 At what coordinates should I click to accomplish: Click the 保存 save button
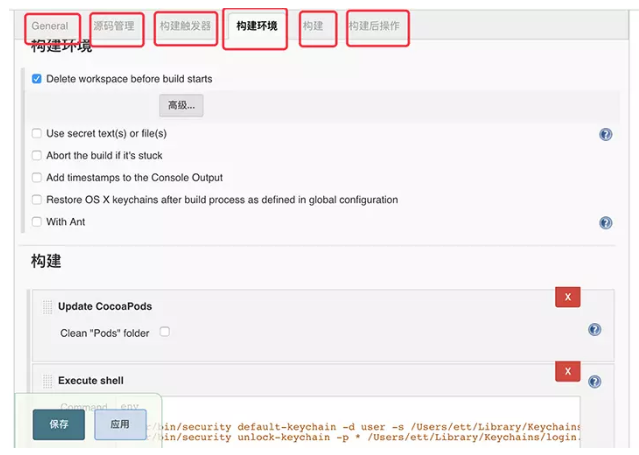pos(59,424)
